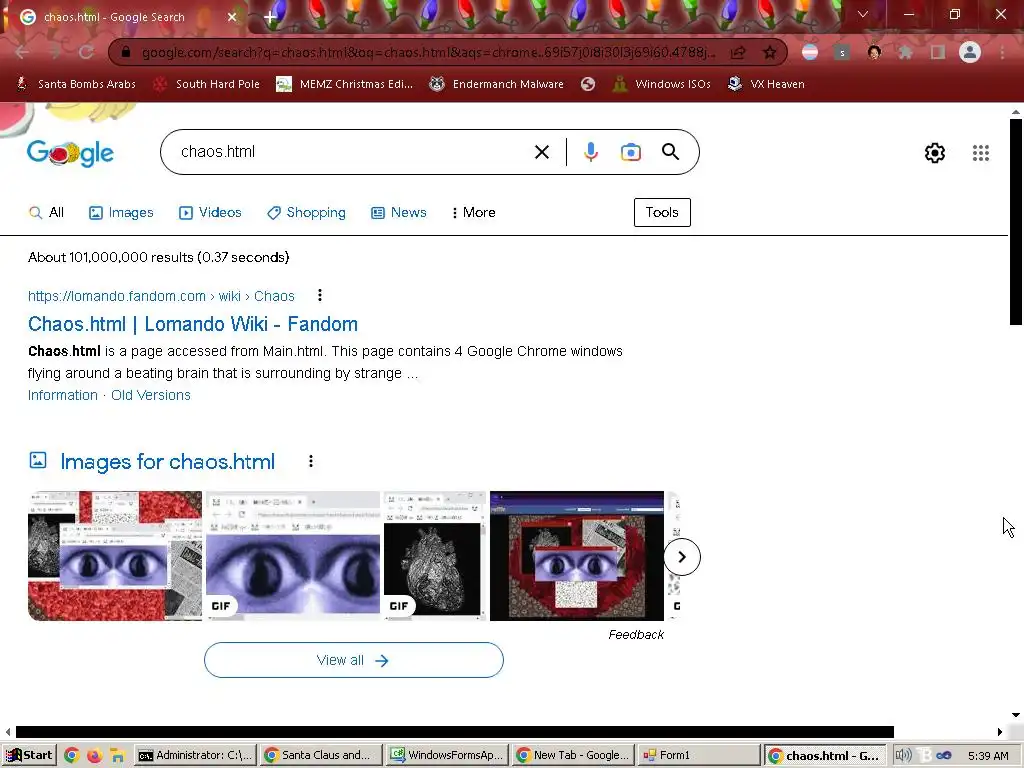The height and width of the screenshot is (768, 1024).
Task: Open the Information sitelink
Action: coord(63,395)
